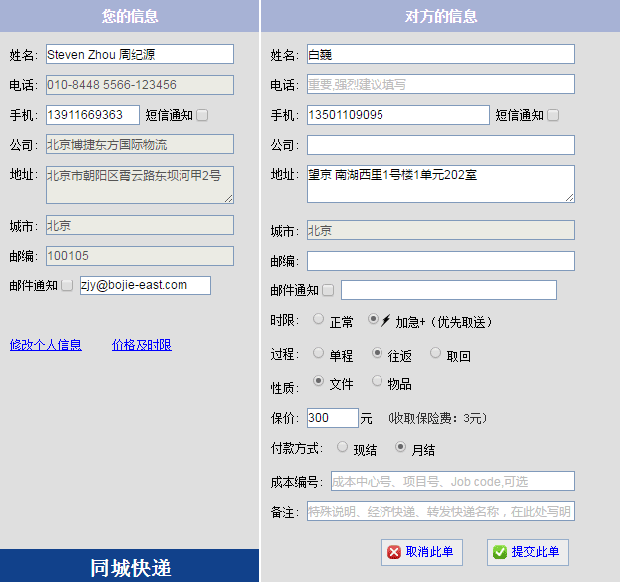Open 价格及时限 link
Image resolution: width=620 pixels, height=582 pixels.
tap(142, 345)
